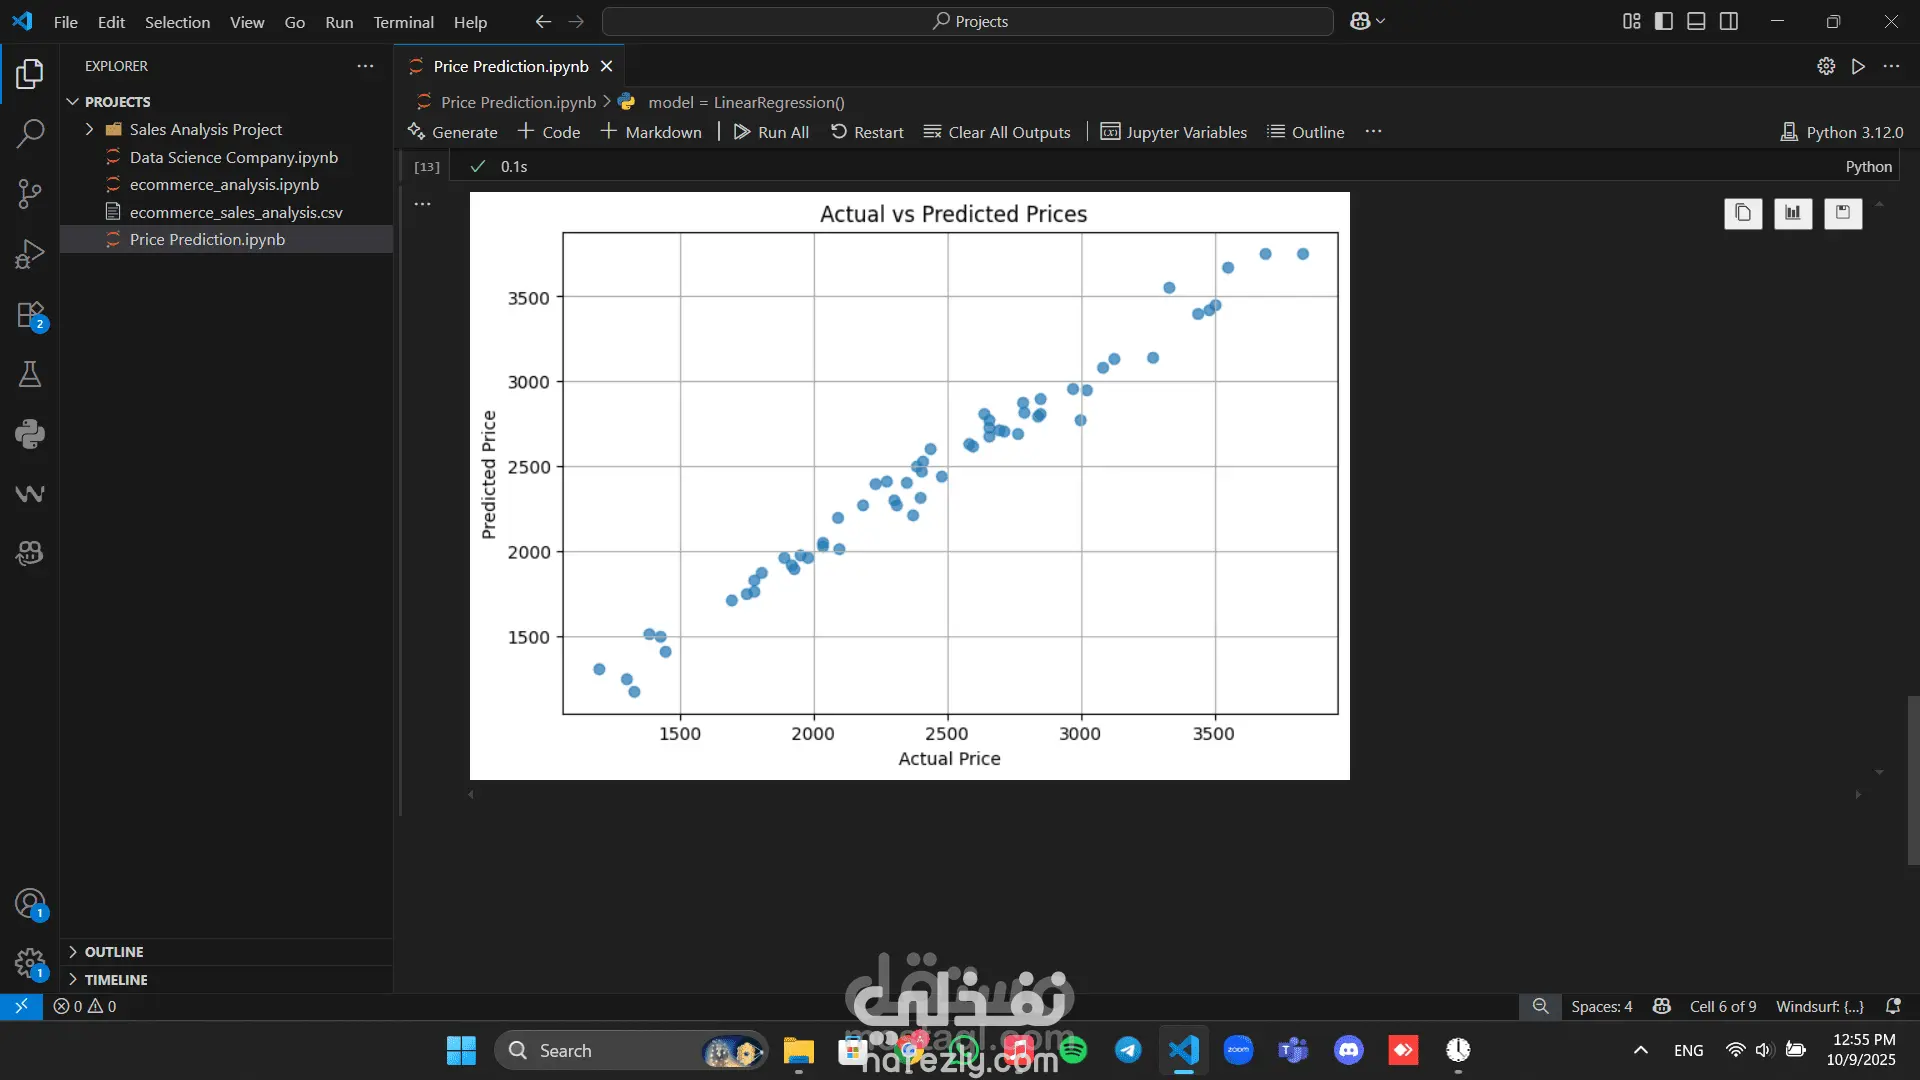This screenshot has height=1080, width=1920.
Task: Select the Price Prediction.ipynb editor tab
Action: (510, 66)
